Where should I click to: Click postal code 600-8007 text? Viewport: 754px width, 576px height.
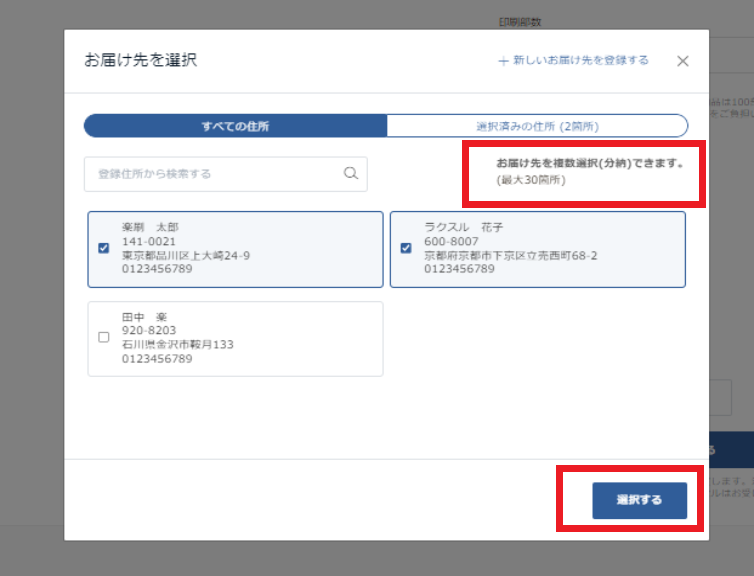(x=451, y=241)
